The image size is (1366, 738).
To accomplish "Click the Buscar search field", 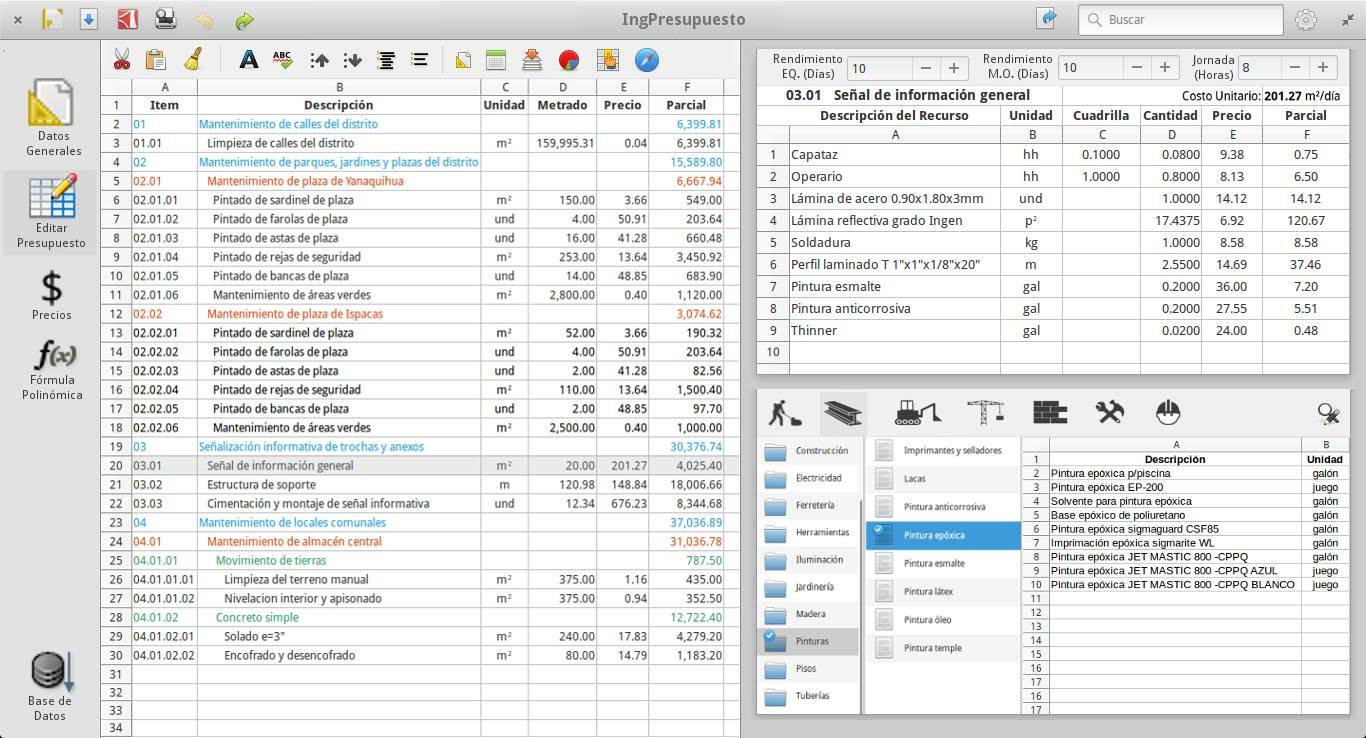I will (x=1180, y=19).
